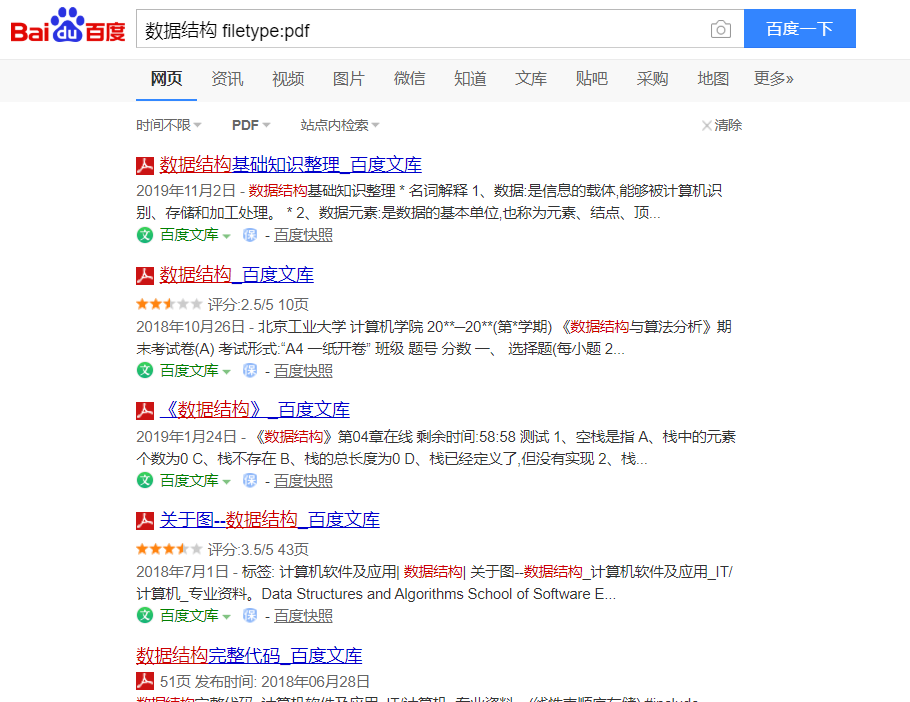
Task: Click text 评分:3.5/5 43页
Action: [x=258, y=549]
